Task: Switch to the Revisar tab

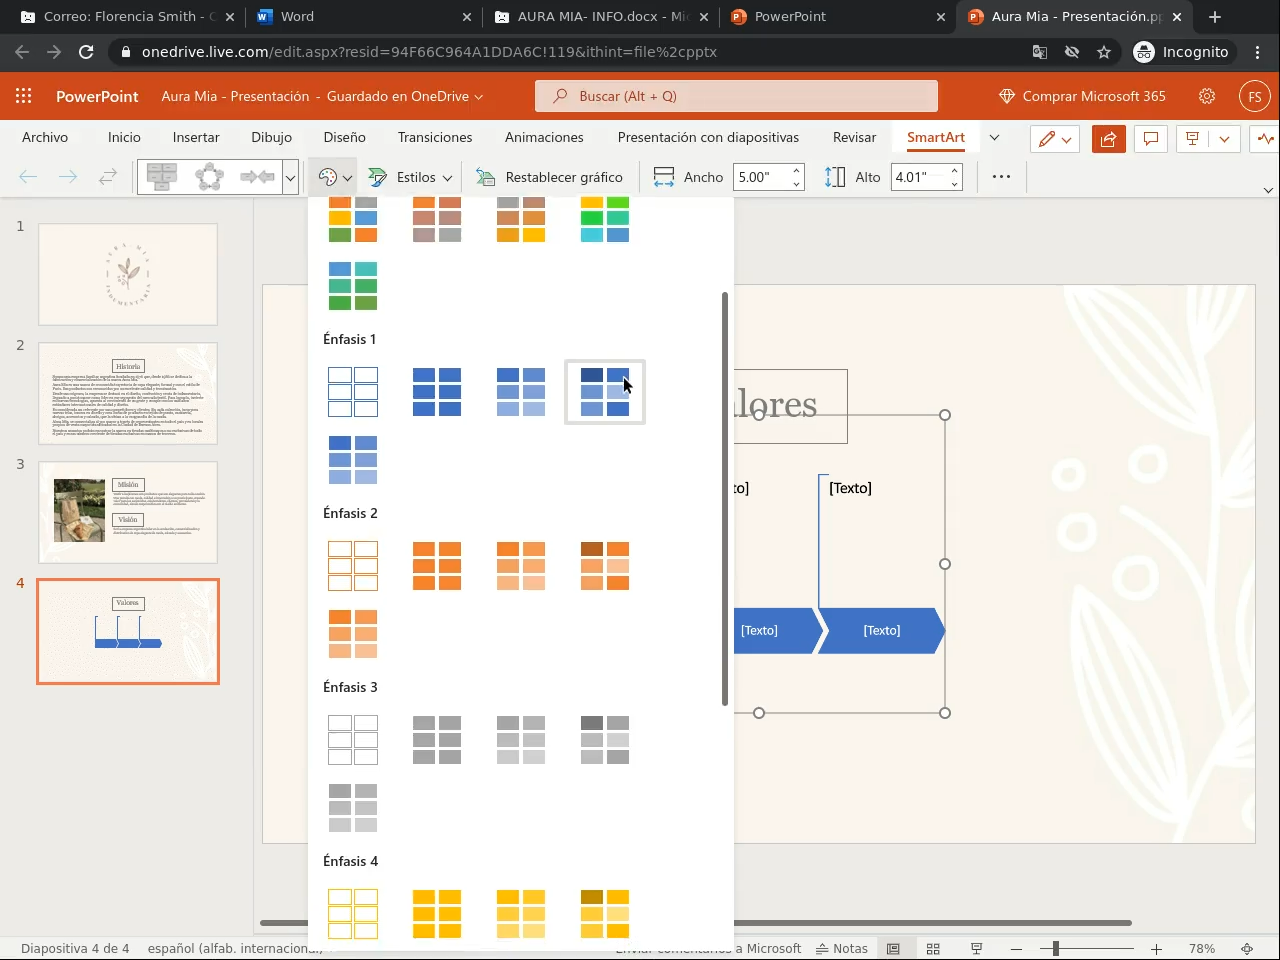Action: tap(854, 137)
